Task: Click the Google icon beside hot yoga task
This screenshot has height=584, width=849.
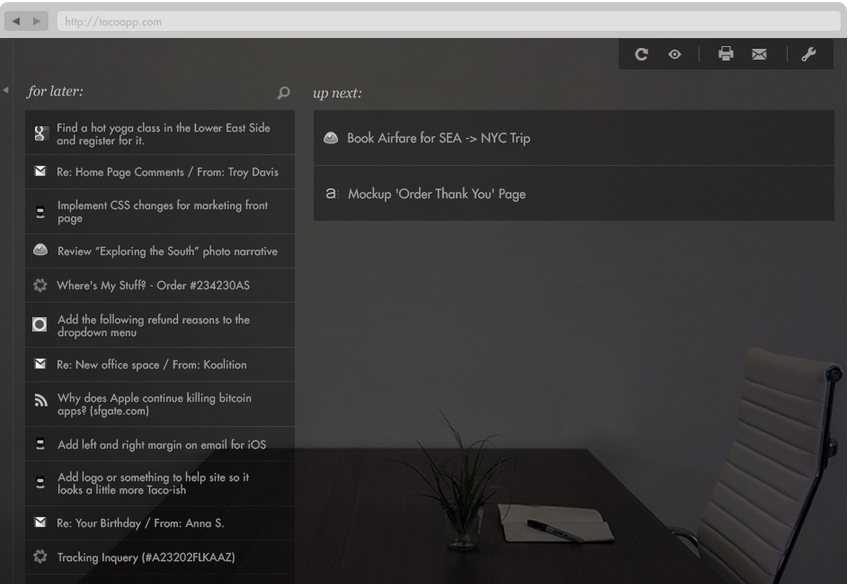Action: [x=40, y=133]
